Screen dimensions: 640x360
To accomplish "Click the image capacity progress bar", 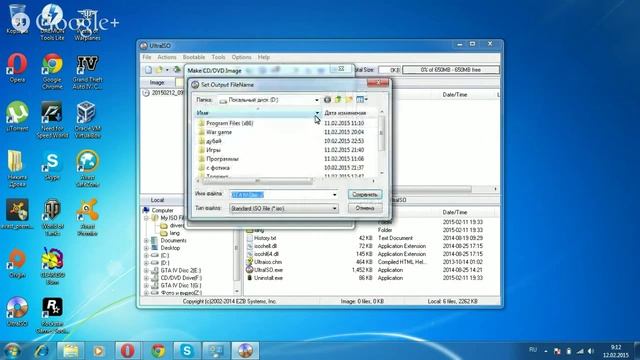I will click(451, 70).
